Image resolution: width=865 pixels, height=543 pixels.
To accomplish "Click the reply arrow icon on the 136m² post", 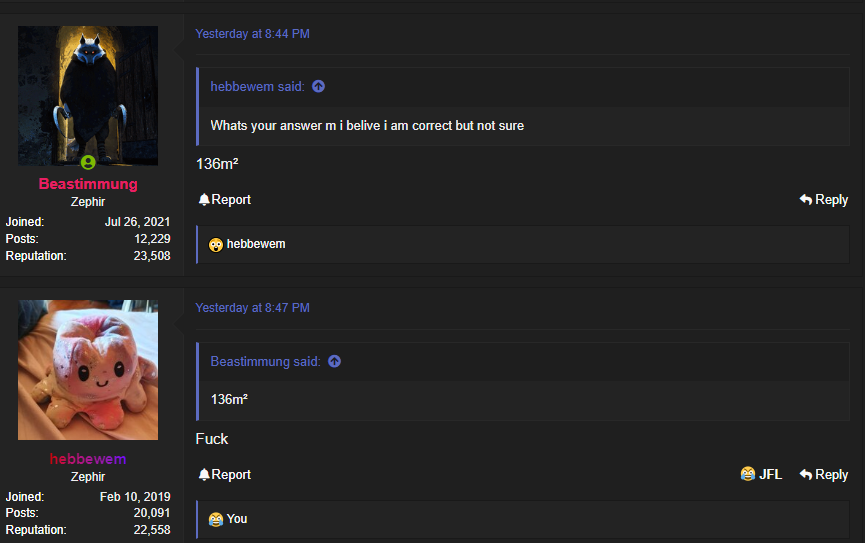I will pos(806,200).
